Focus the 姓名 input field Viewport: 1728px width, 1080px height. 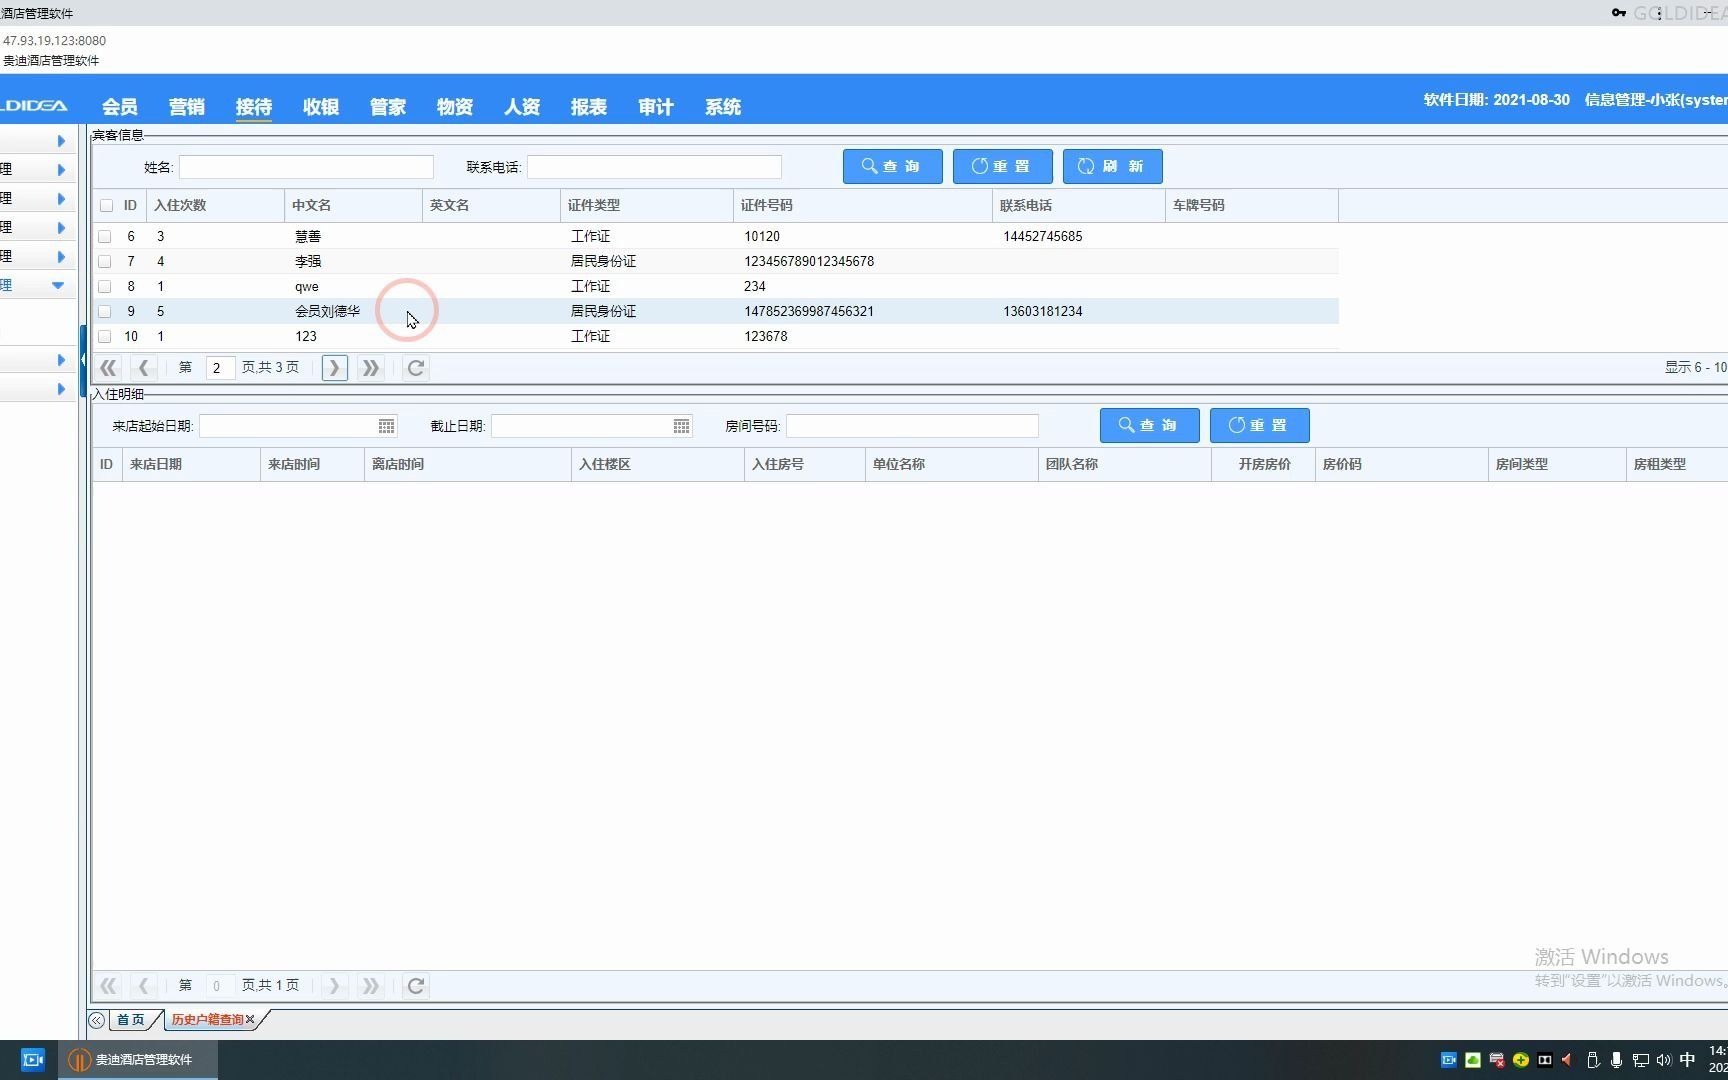pos(306,167)
